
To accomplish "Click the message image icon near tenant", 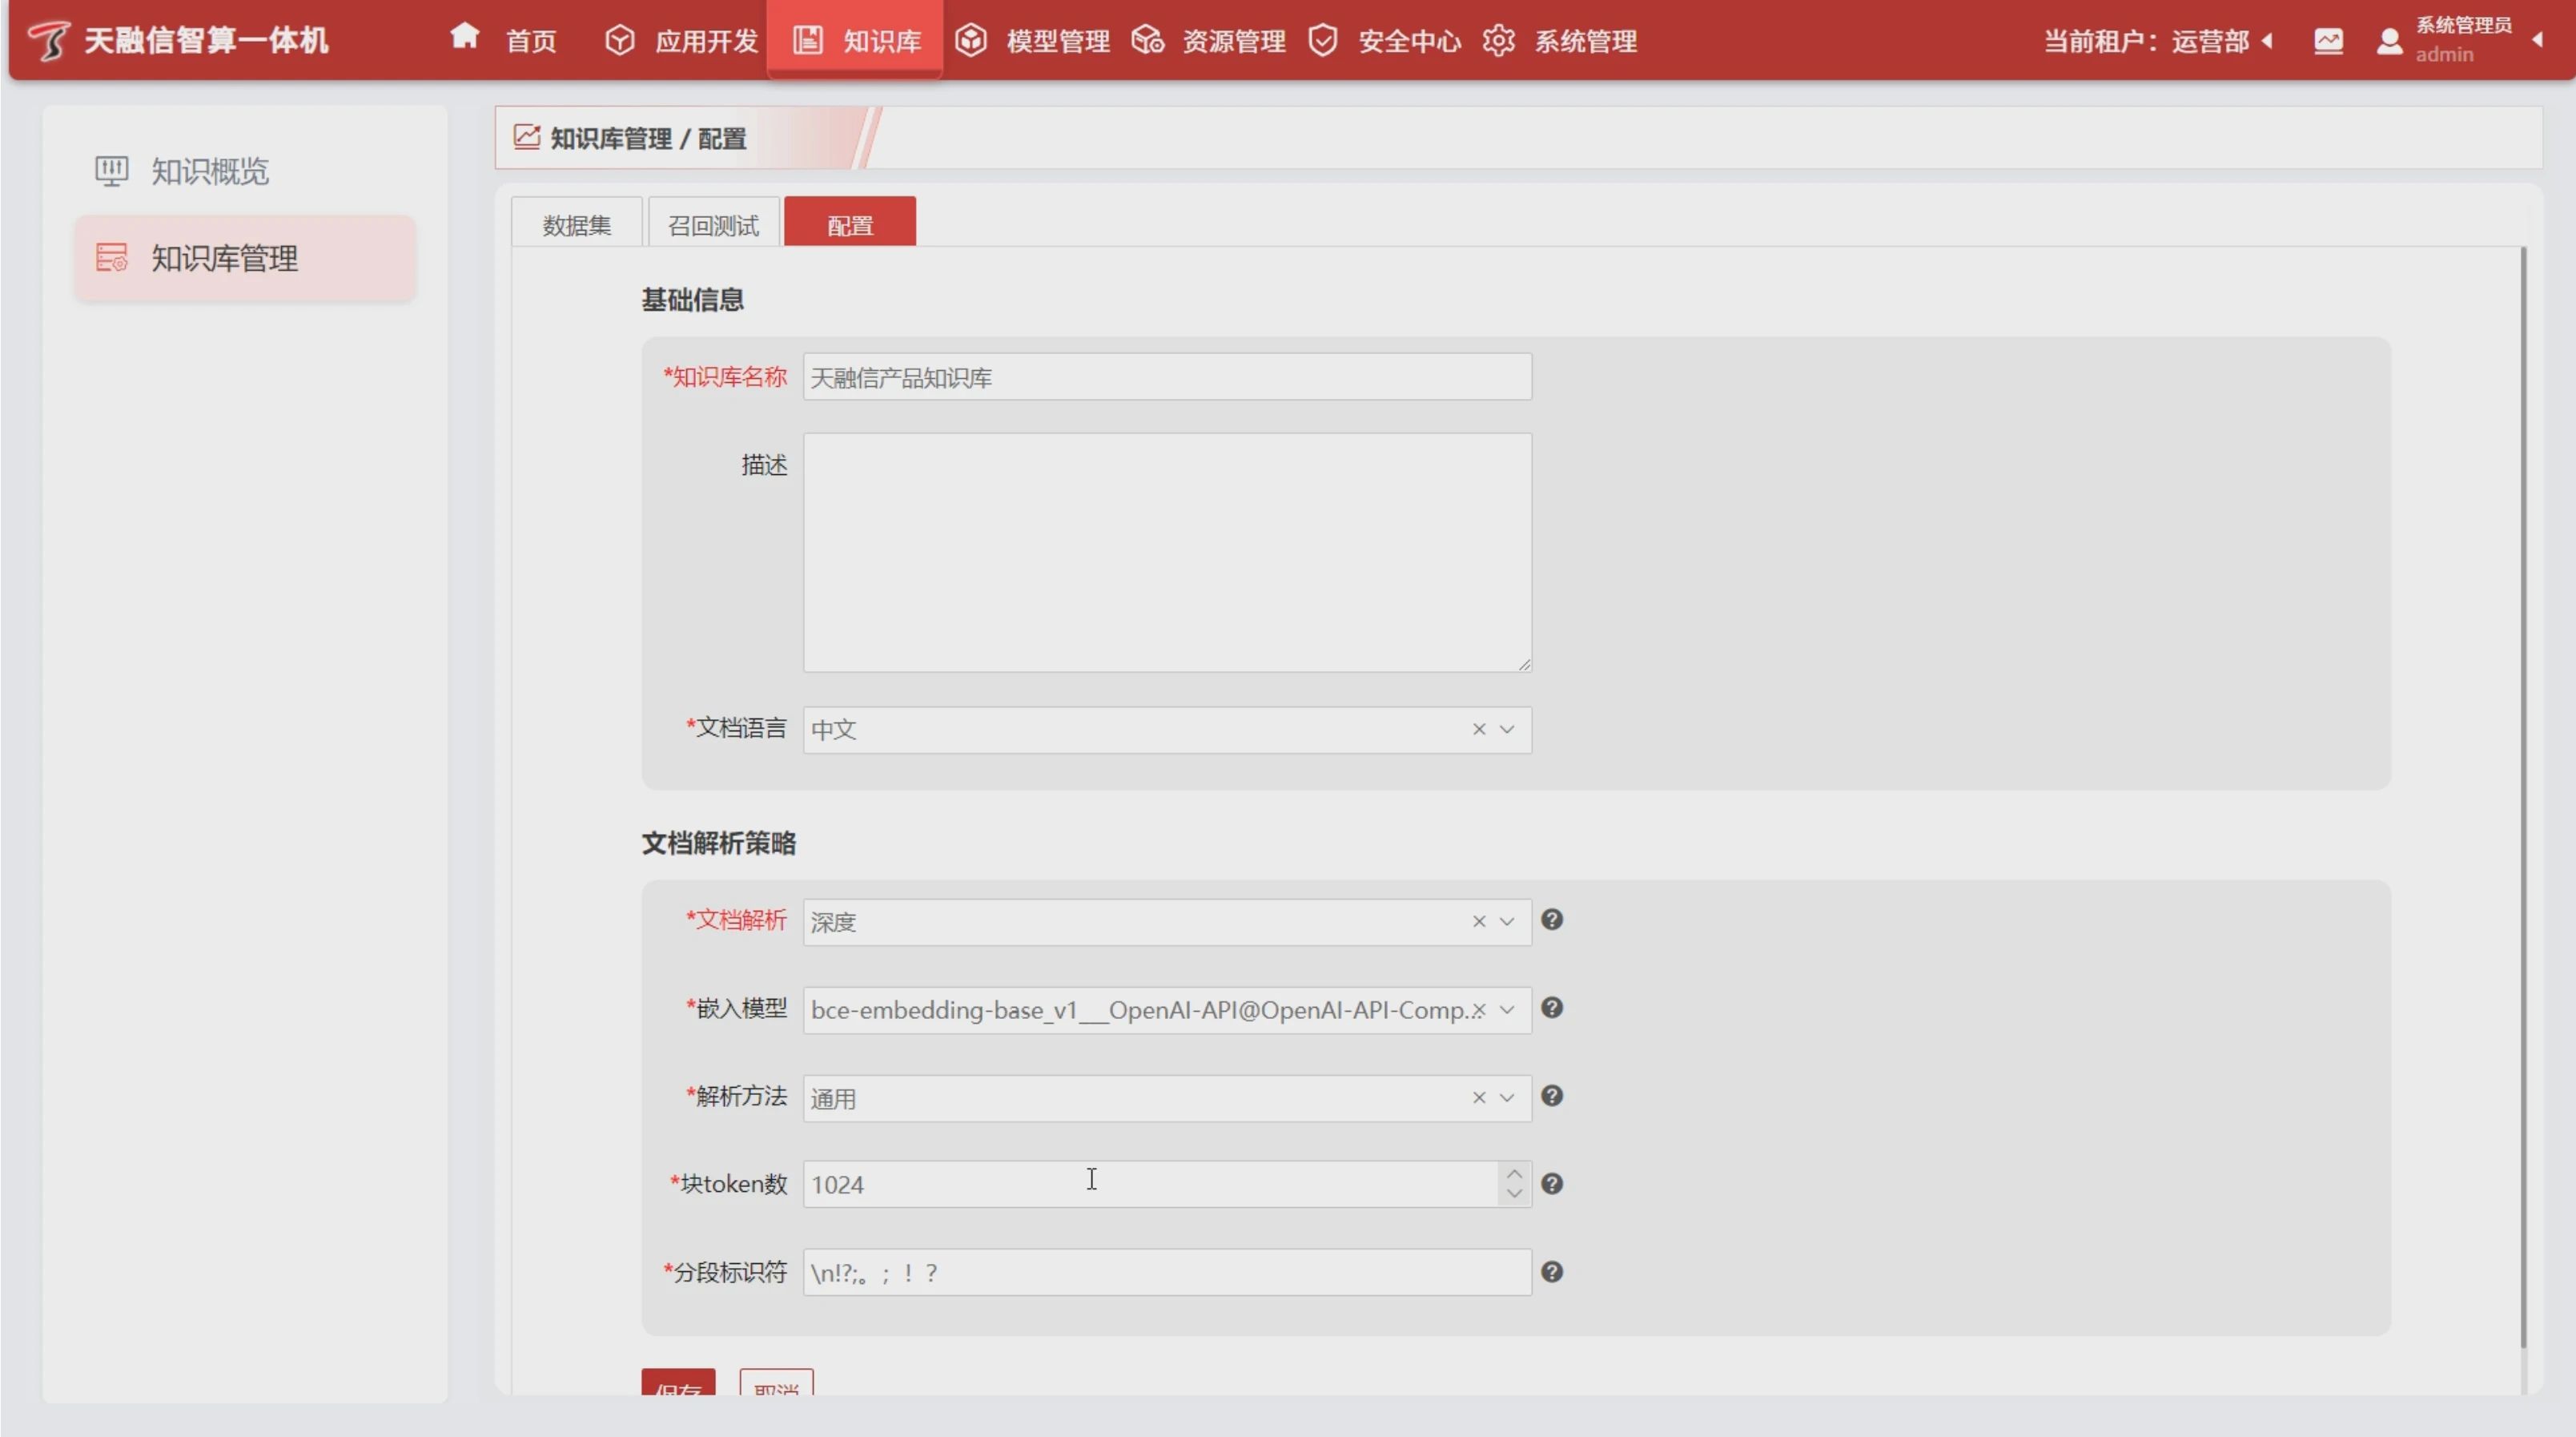I will [2328, 41].
